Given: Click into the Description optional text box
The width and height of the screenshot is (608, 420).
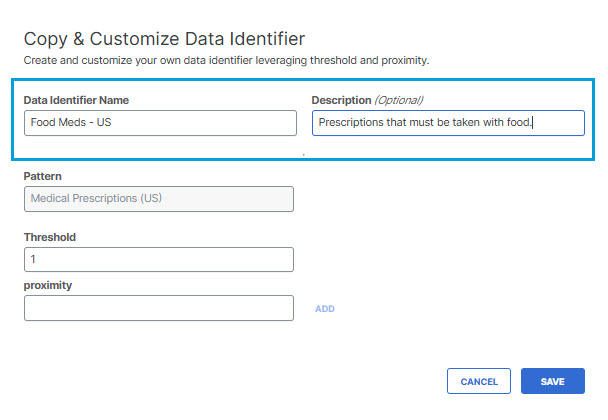Looking at the screenshot, I should coord(448,123).
